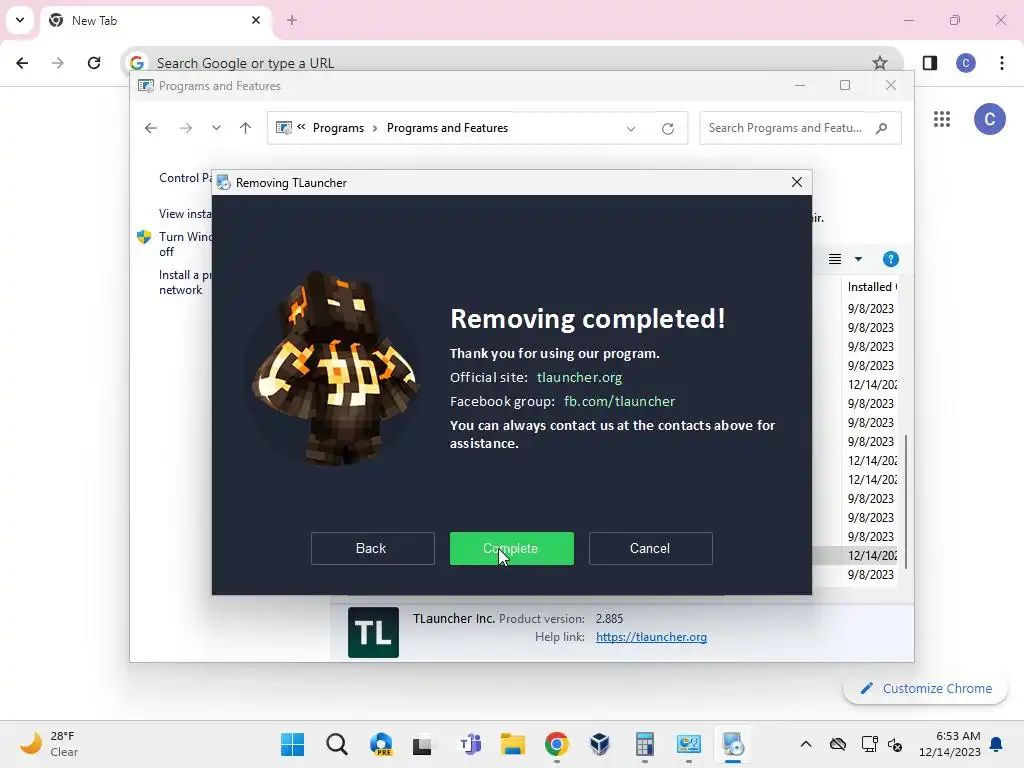Open the Windows Start menu
The height and width of the screenshot is (768, 1024).
pyautogui.click(x=293, y=744)
